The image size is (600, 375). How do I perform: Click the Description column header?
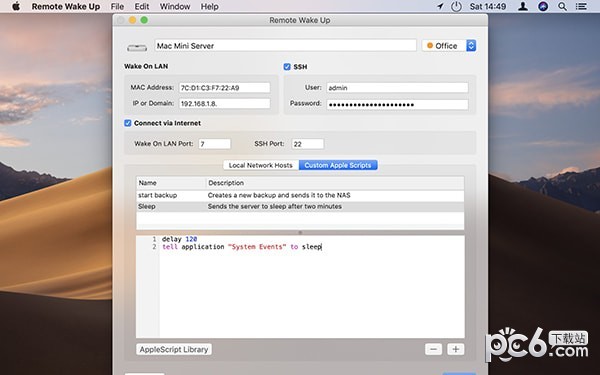point(335,183)
